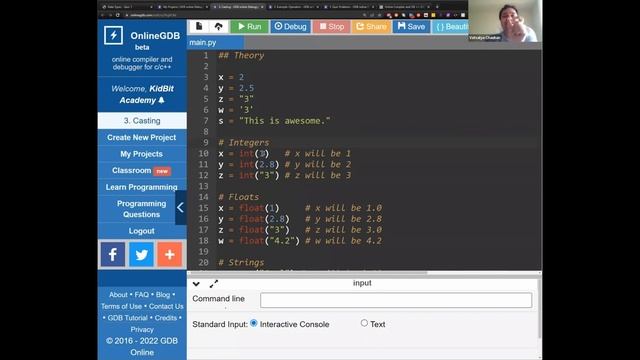Open the Terms of Use link
This screenshot has height=360, width=640.
121,306
